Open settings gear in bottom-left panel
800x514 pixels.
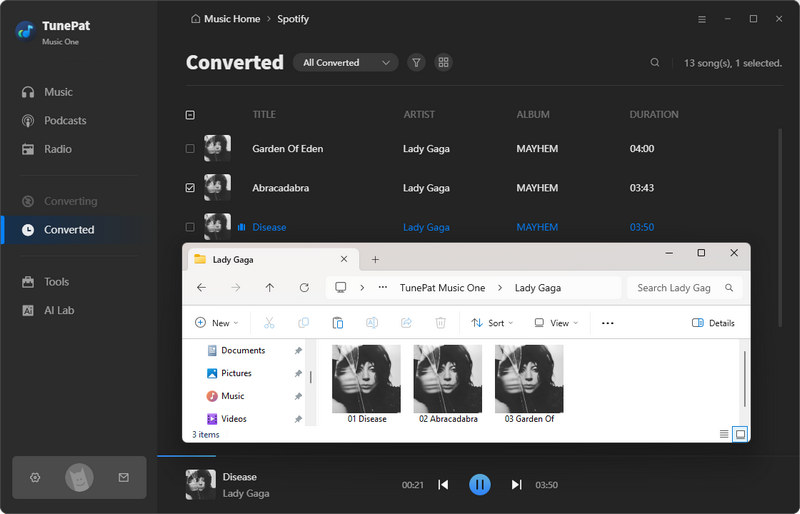tap(35, 478)
